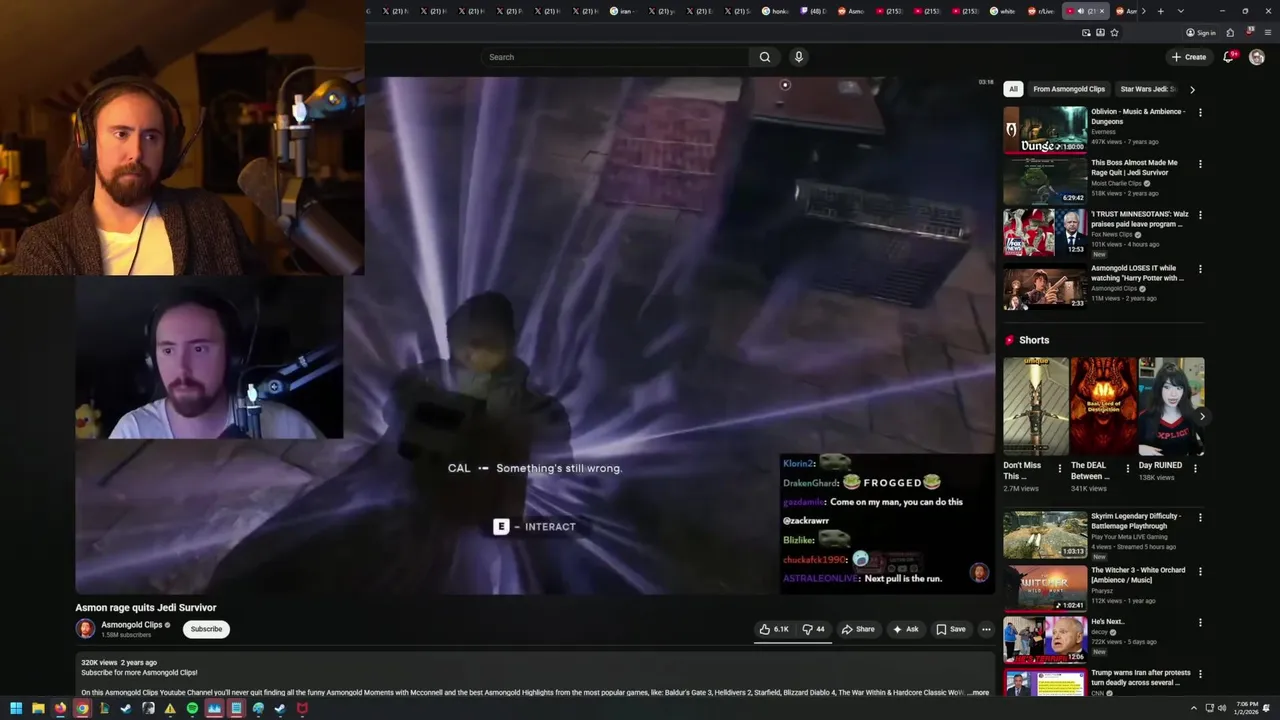The width and height of the screenshot is (1280, 720).
Task: Click the Share button under the video
Action: [858, 629]
